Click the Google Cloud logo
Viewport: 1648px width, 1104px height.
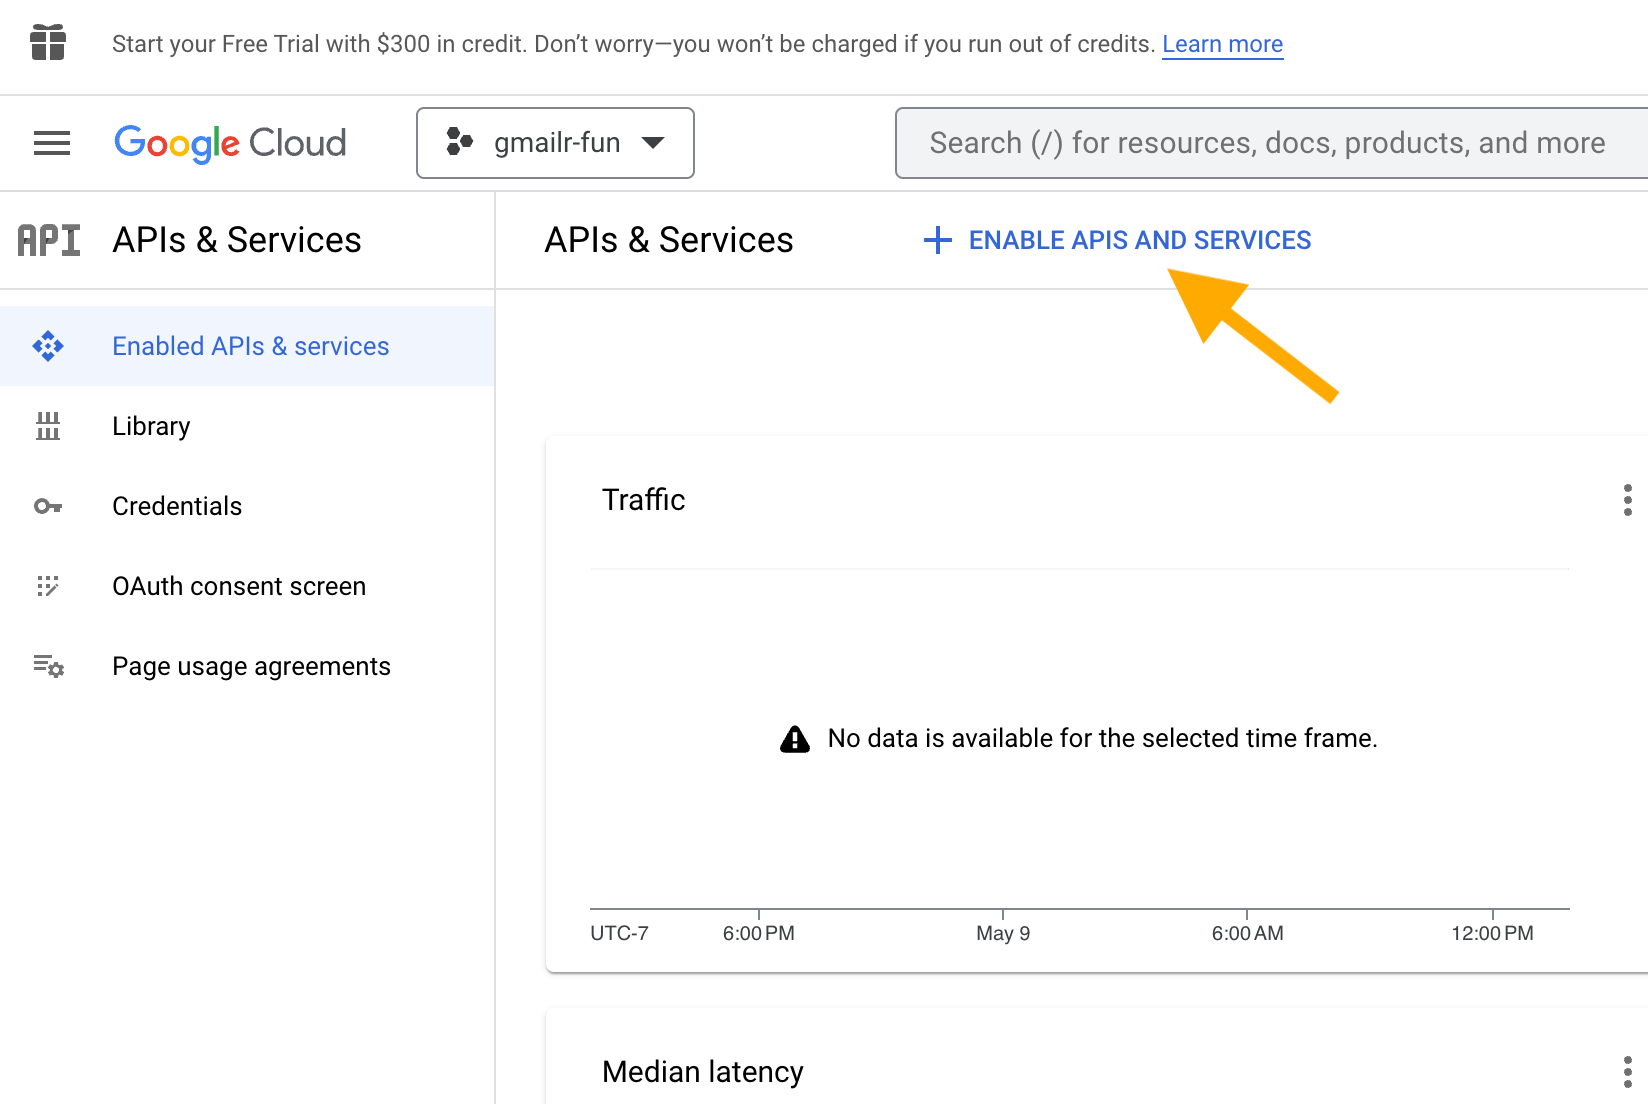pos(230,143)
